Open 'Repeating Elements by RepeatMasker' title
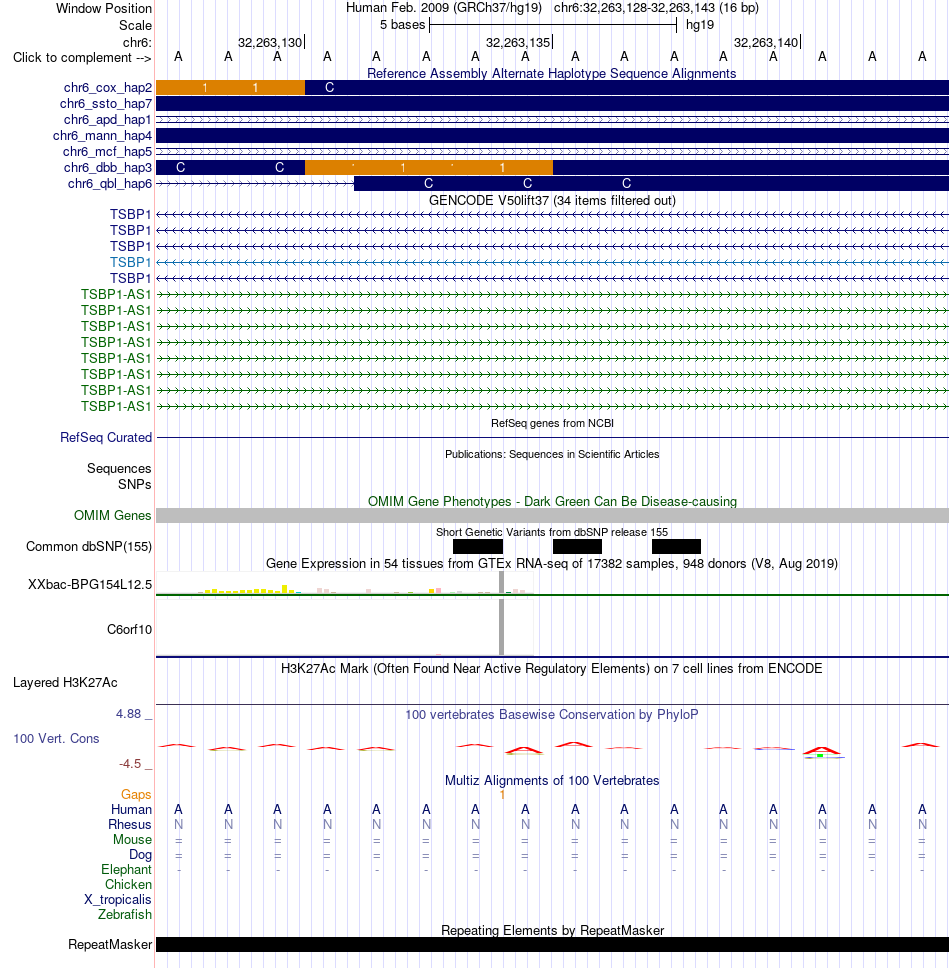 point(552,931)
